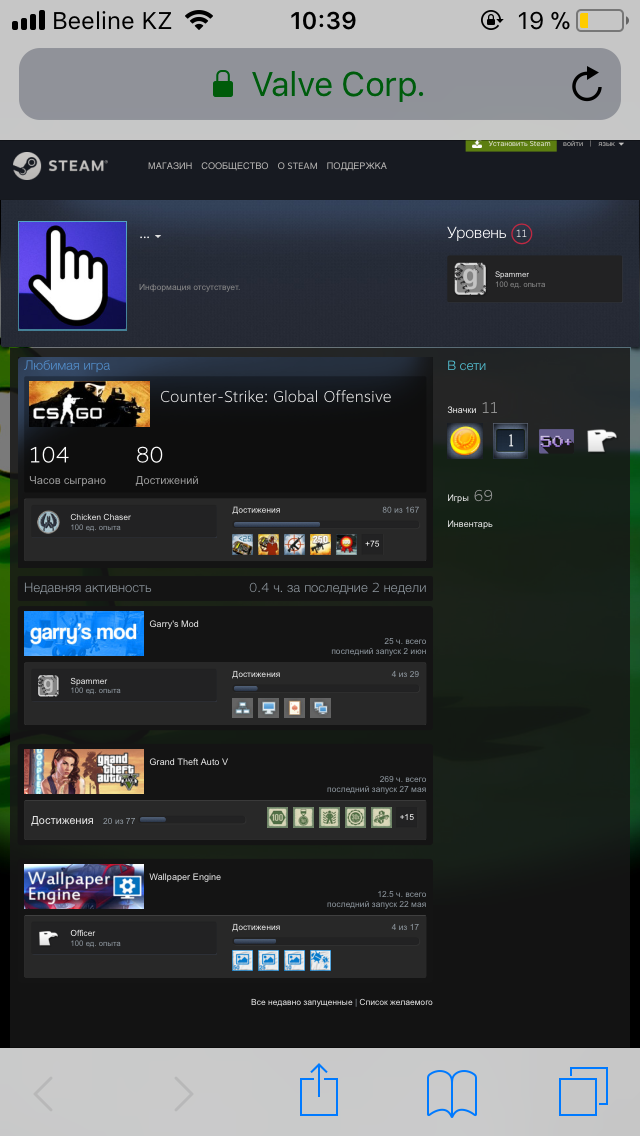Show the +15 more GTA V achievements
640x1136 pixels.
pos(407,817)
